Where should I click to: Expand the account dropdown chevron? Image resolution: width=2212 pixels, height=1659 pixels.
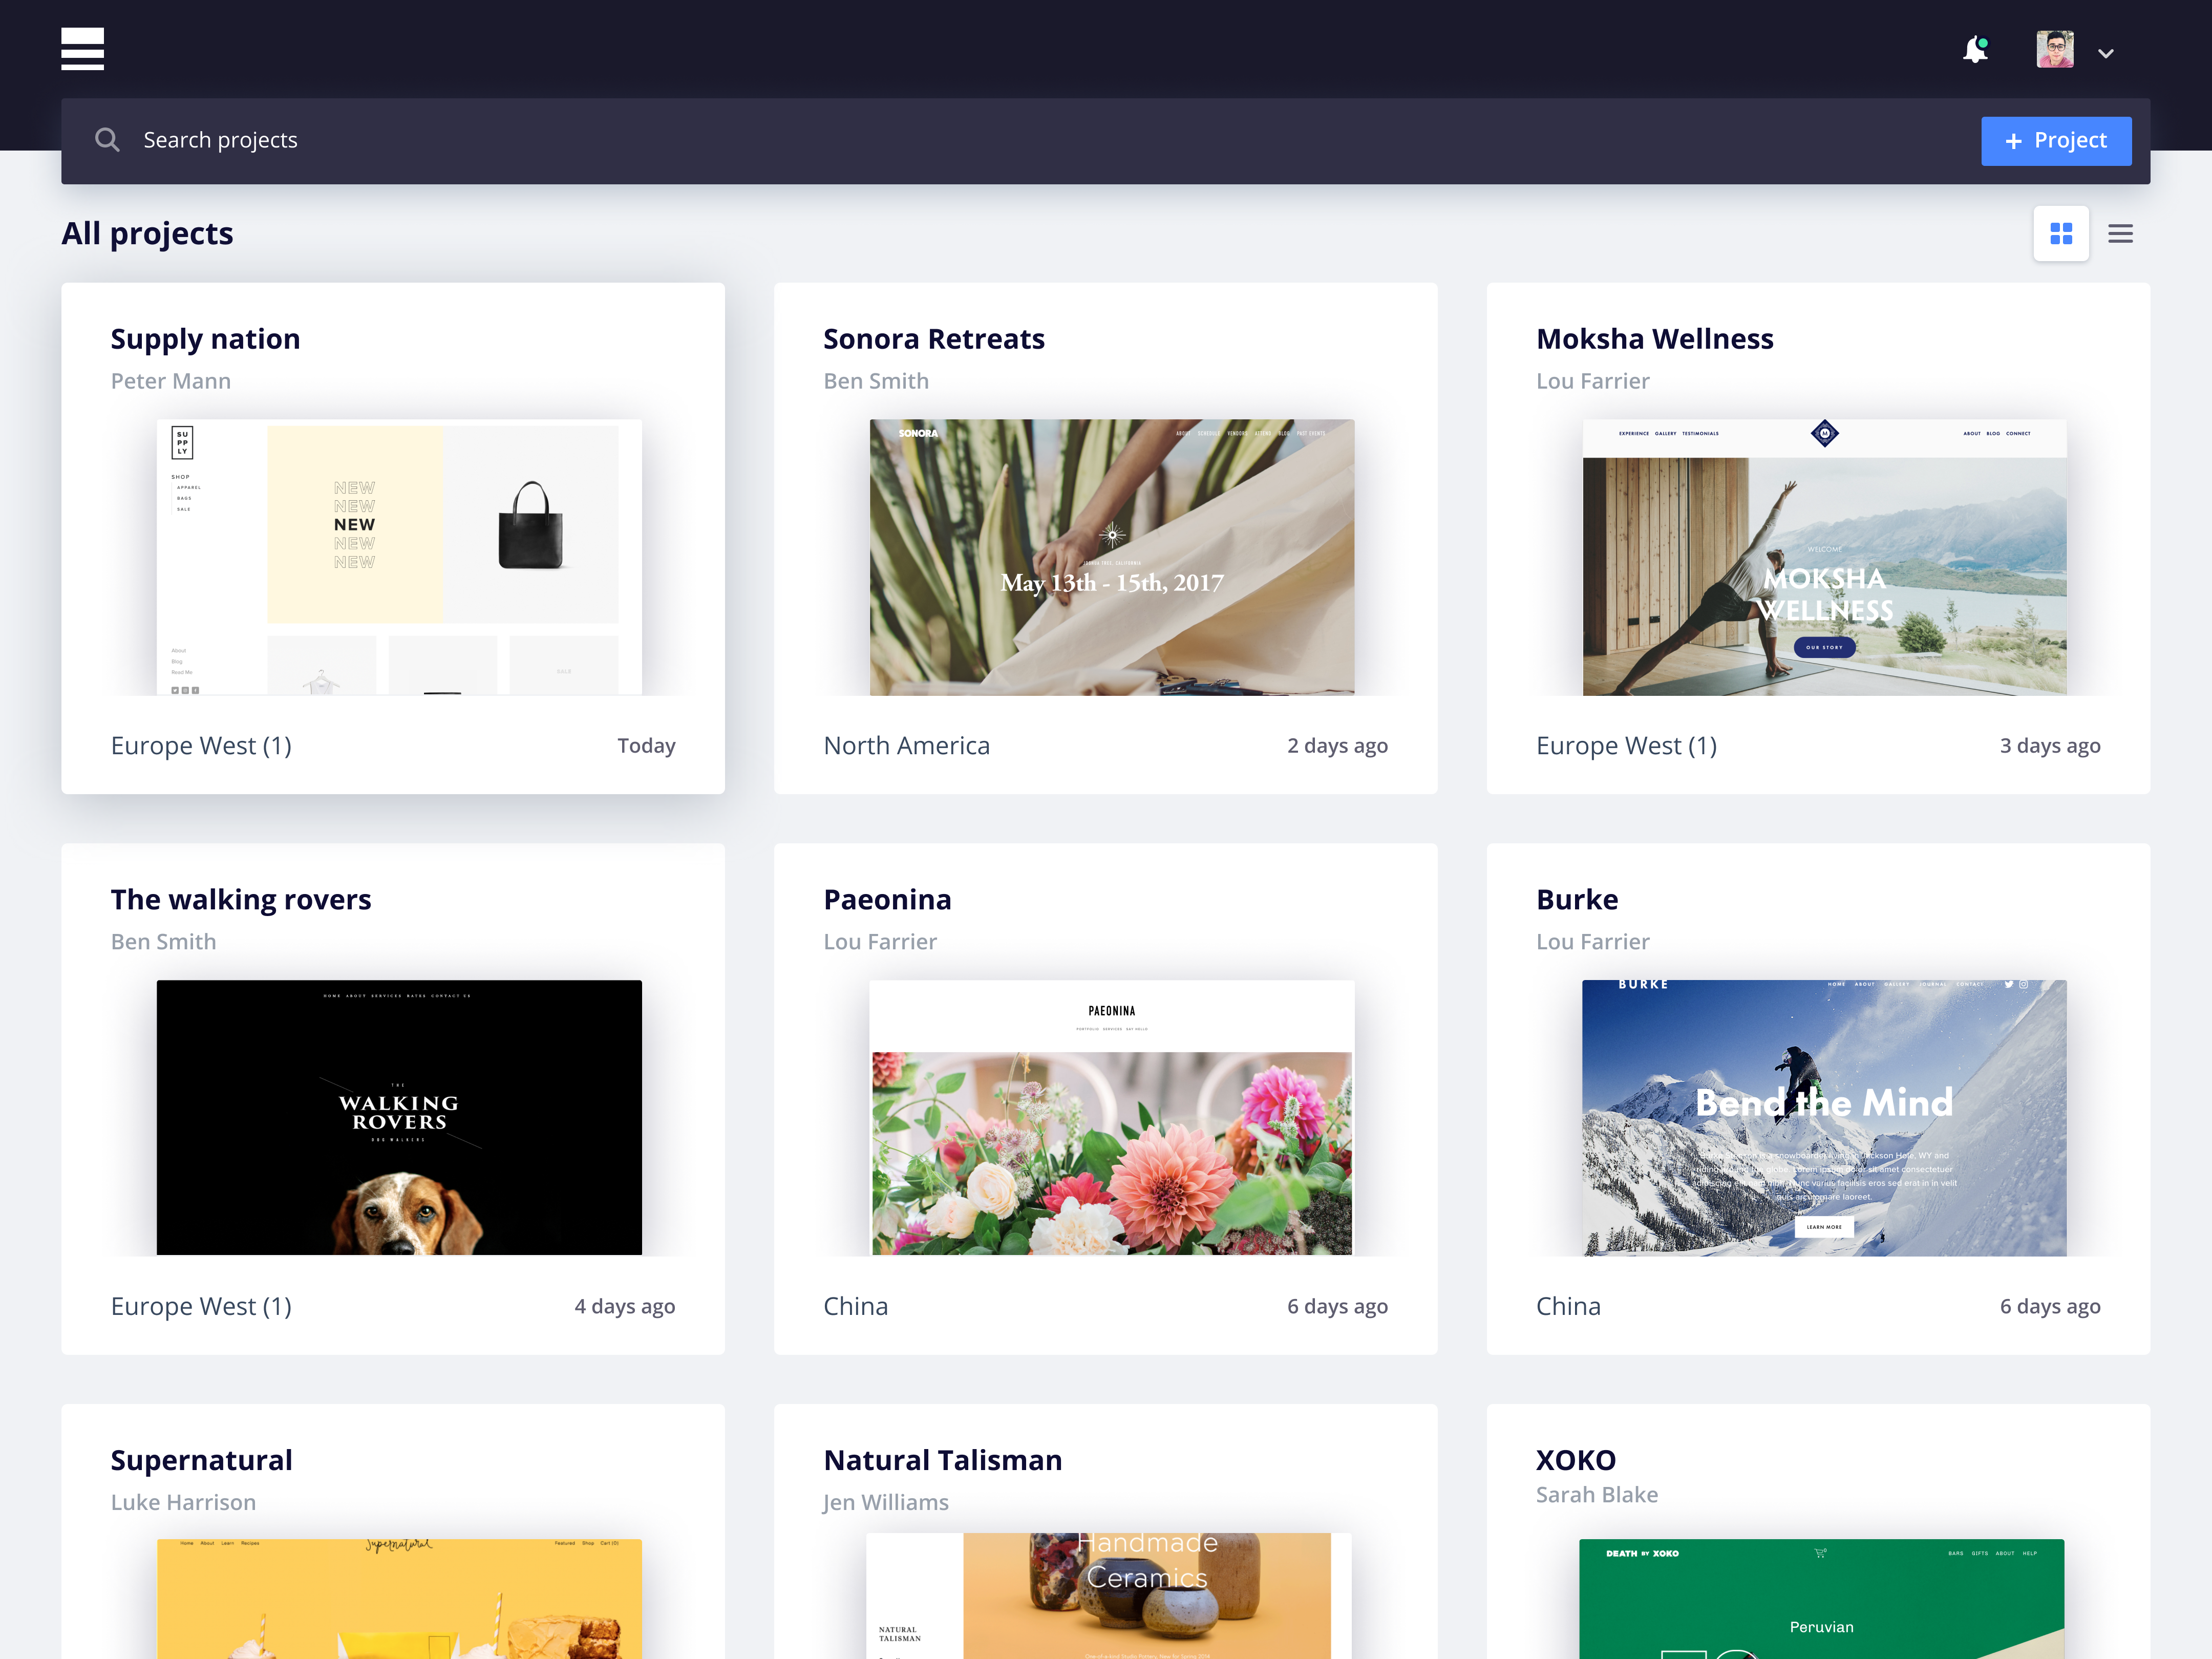tap(2106, 53)
